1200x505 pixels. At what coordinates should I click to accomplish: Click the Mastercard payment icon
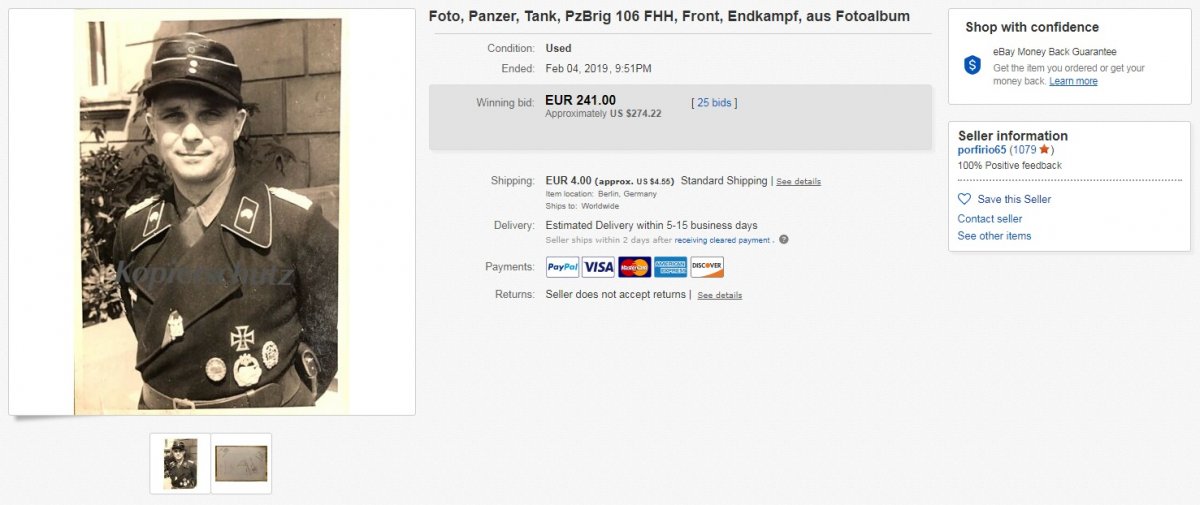click(x=634, y=267)
